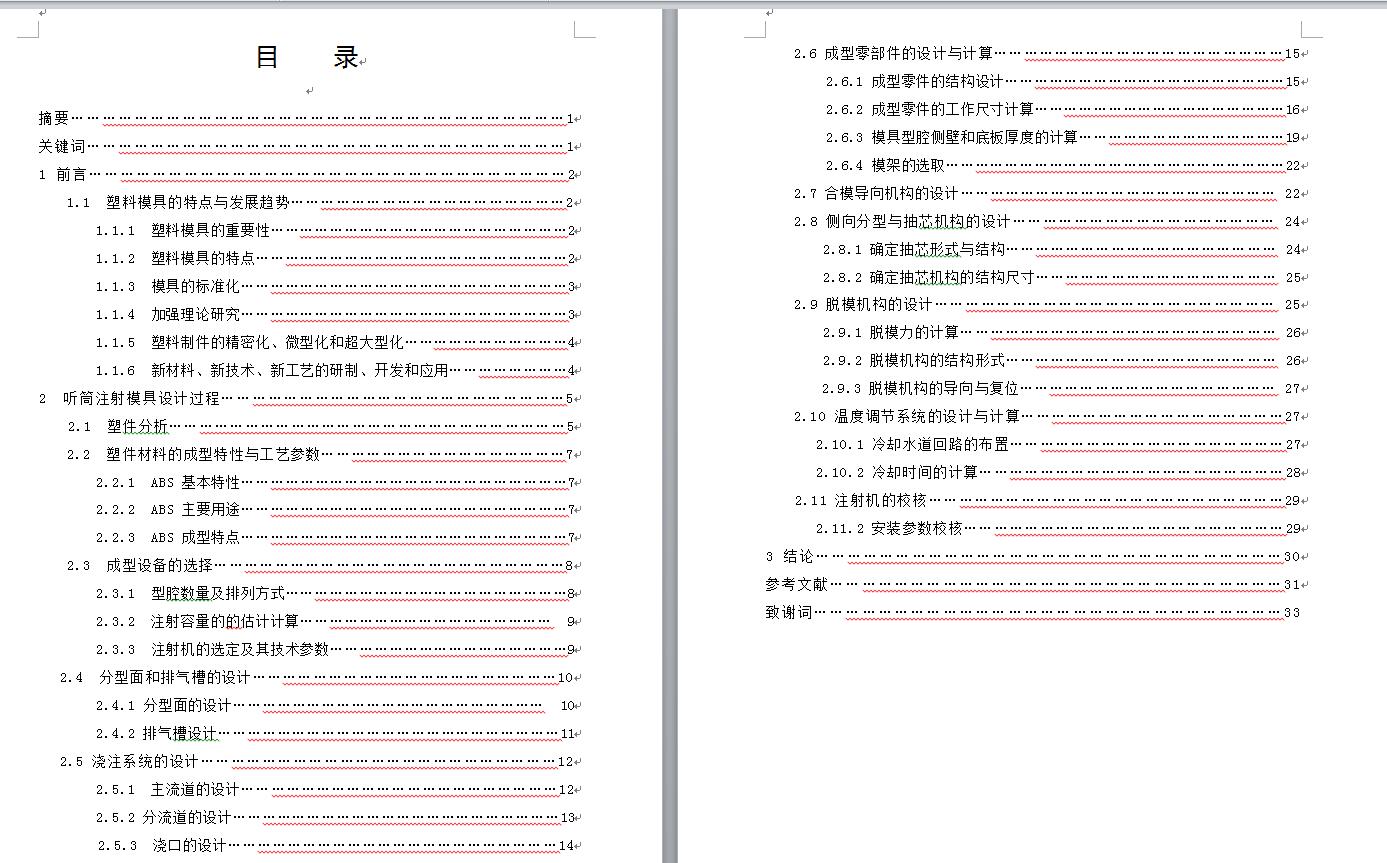1387x863 pixels.
Task: Click entry 2.6.4 模架的选取
Action: click(x=1063, y=165)
